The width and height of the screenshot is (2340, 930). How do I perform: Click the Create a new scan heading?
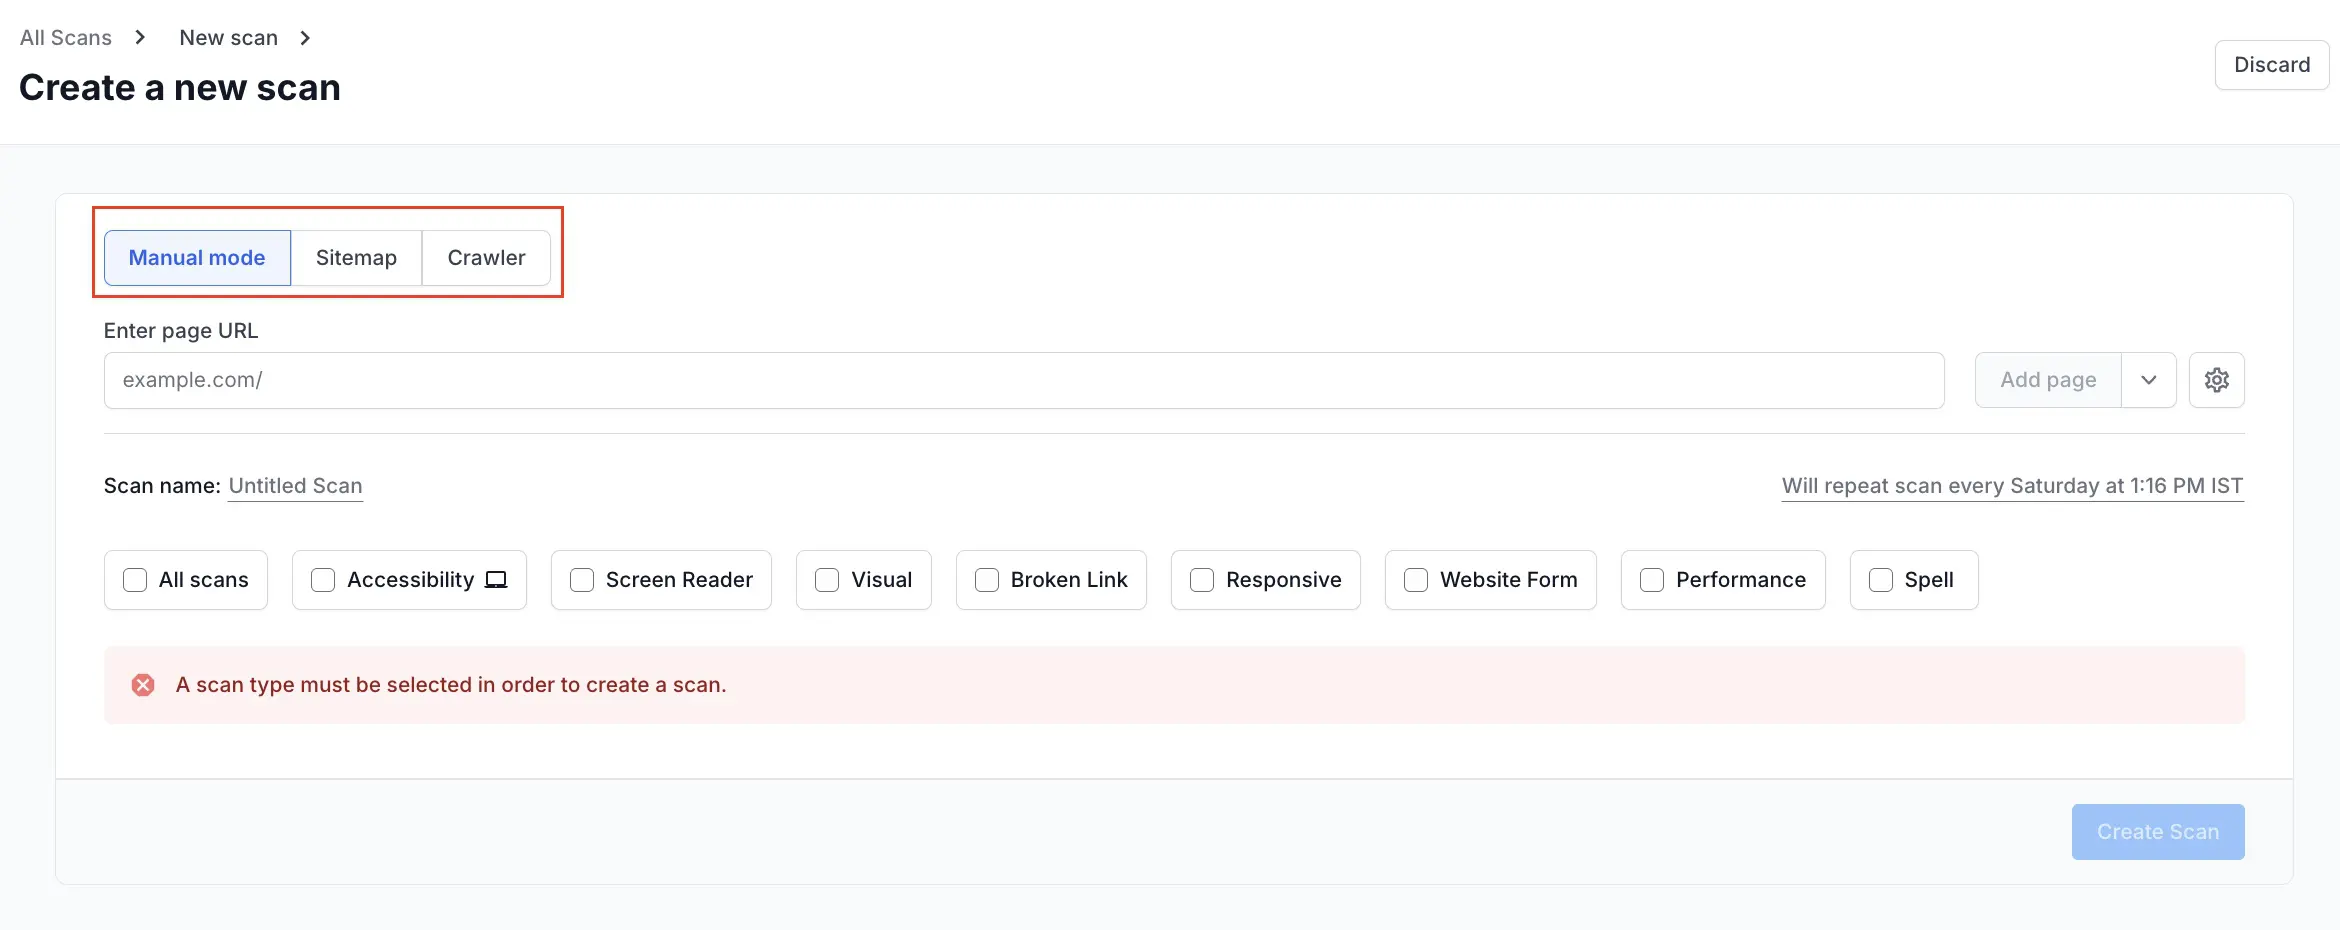click(180, 88)
